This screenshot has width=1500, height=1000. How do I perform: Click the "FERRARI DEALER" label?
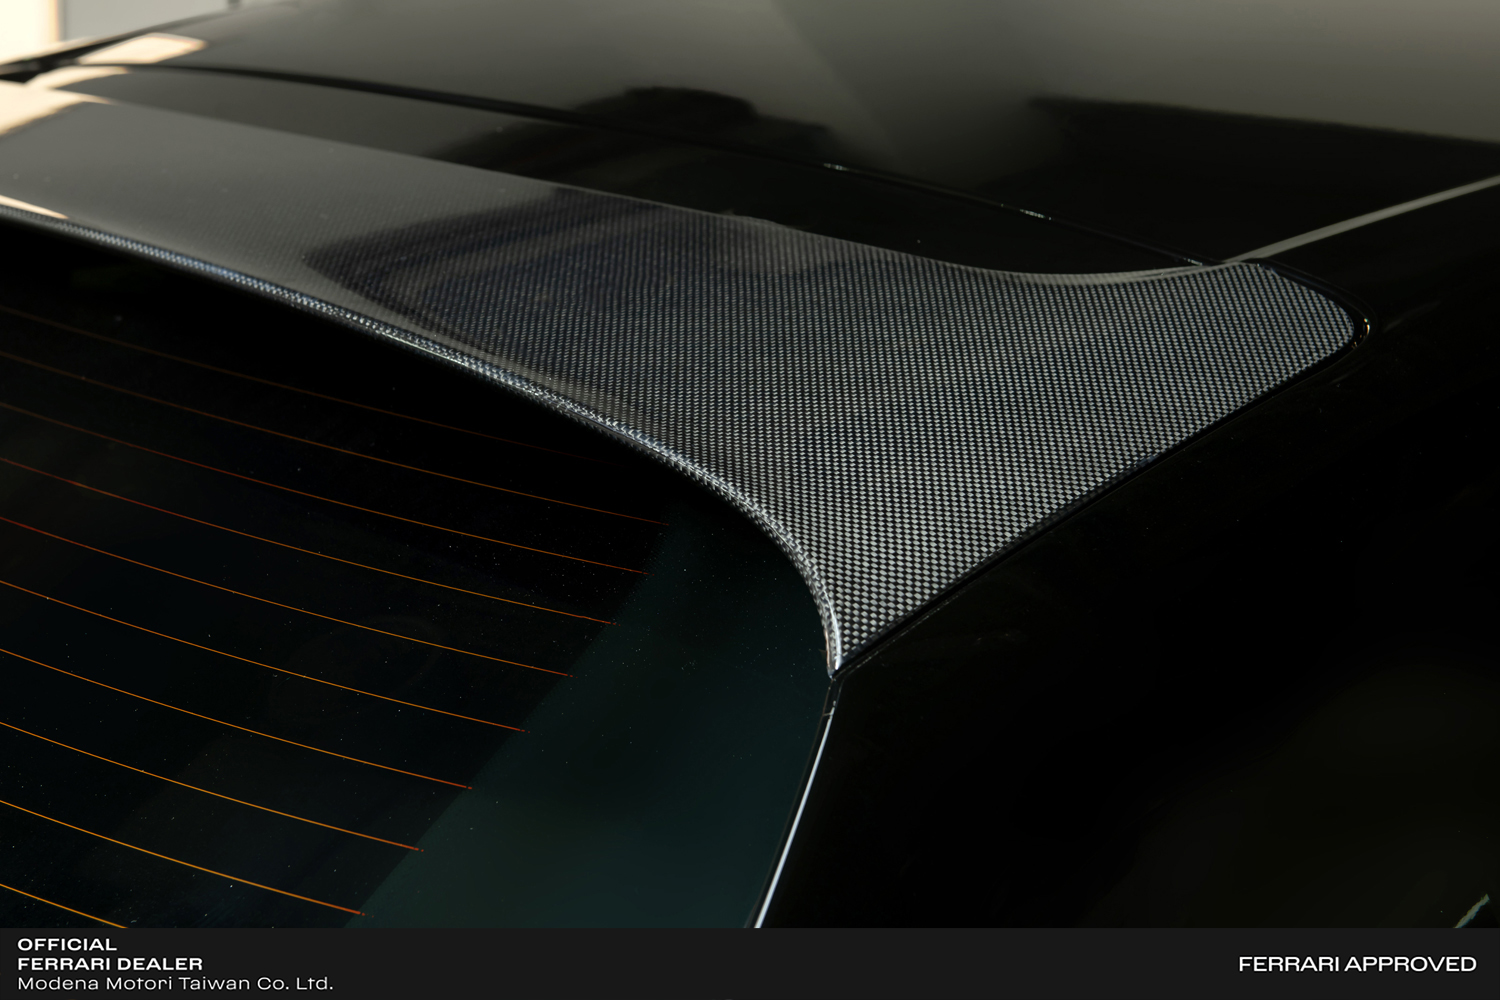tap(110, 964)
